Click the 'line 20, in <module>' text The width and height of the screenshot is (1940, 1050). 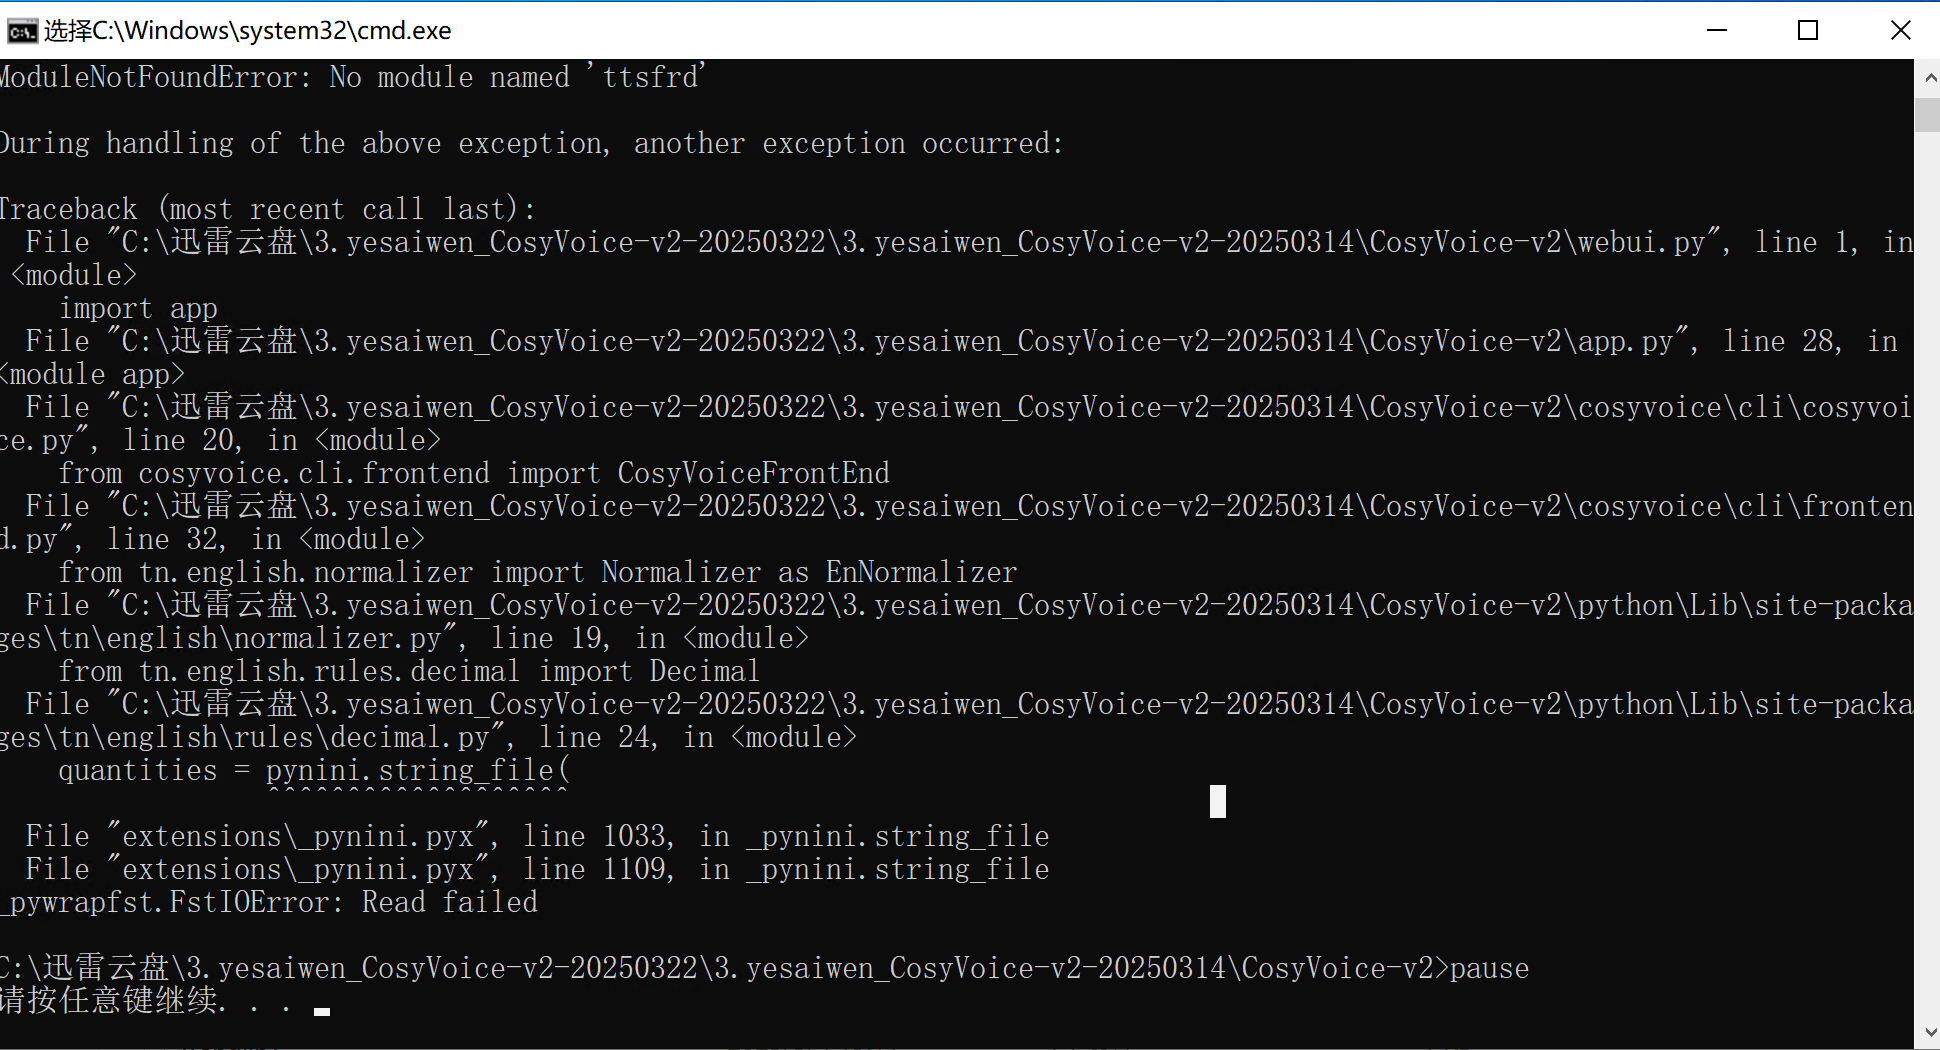tap(282, 440)
